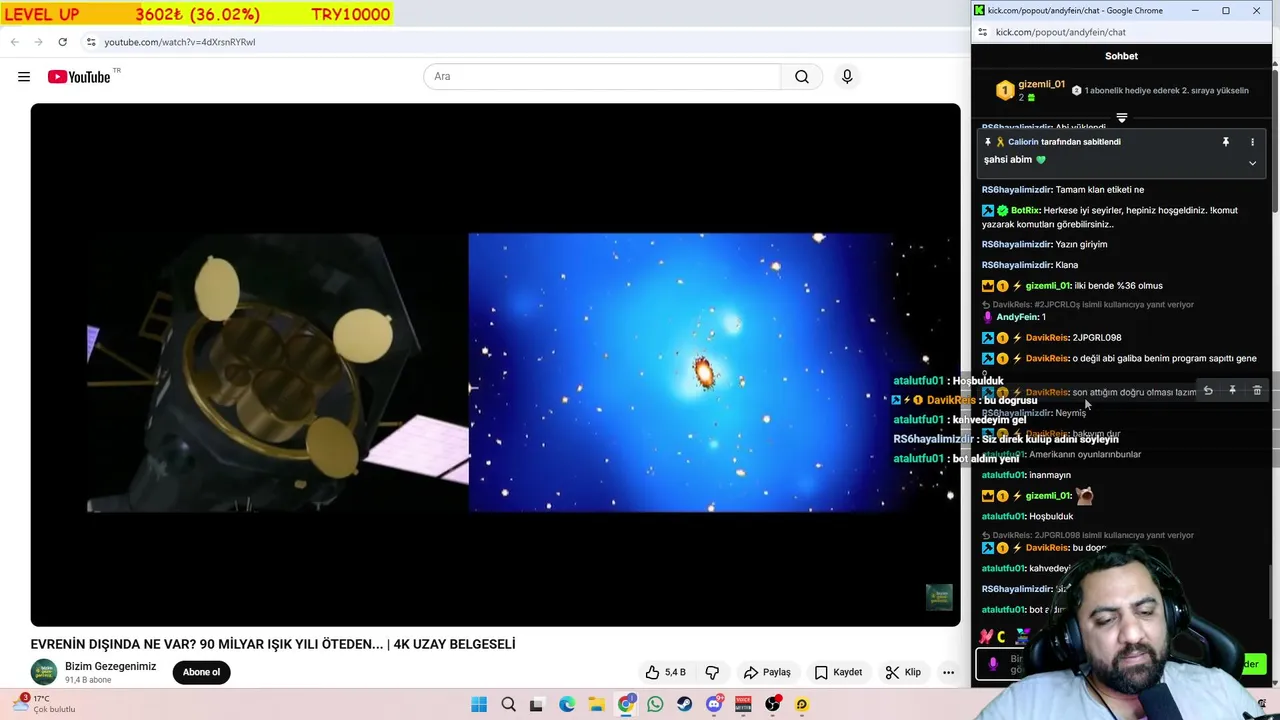This screenshot has height=720, width=1280.
Task: Go back with the browser back arrow
Action: pos(14,42)
